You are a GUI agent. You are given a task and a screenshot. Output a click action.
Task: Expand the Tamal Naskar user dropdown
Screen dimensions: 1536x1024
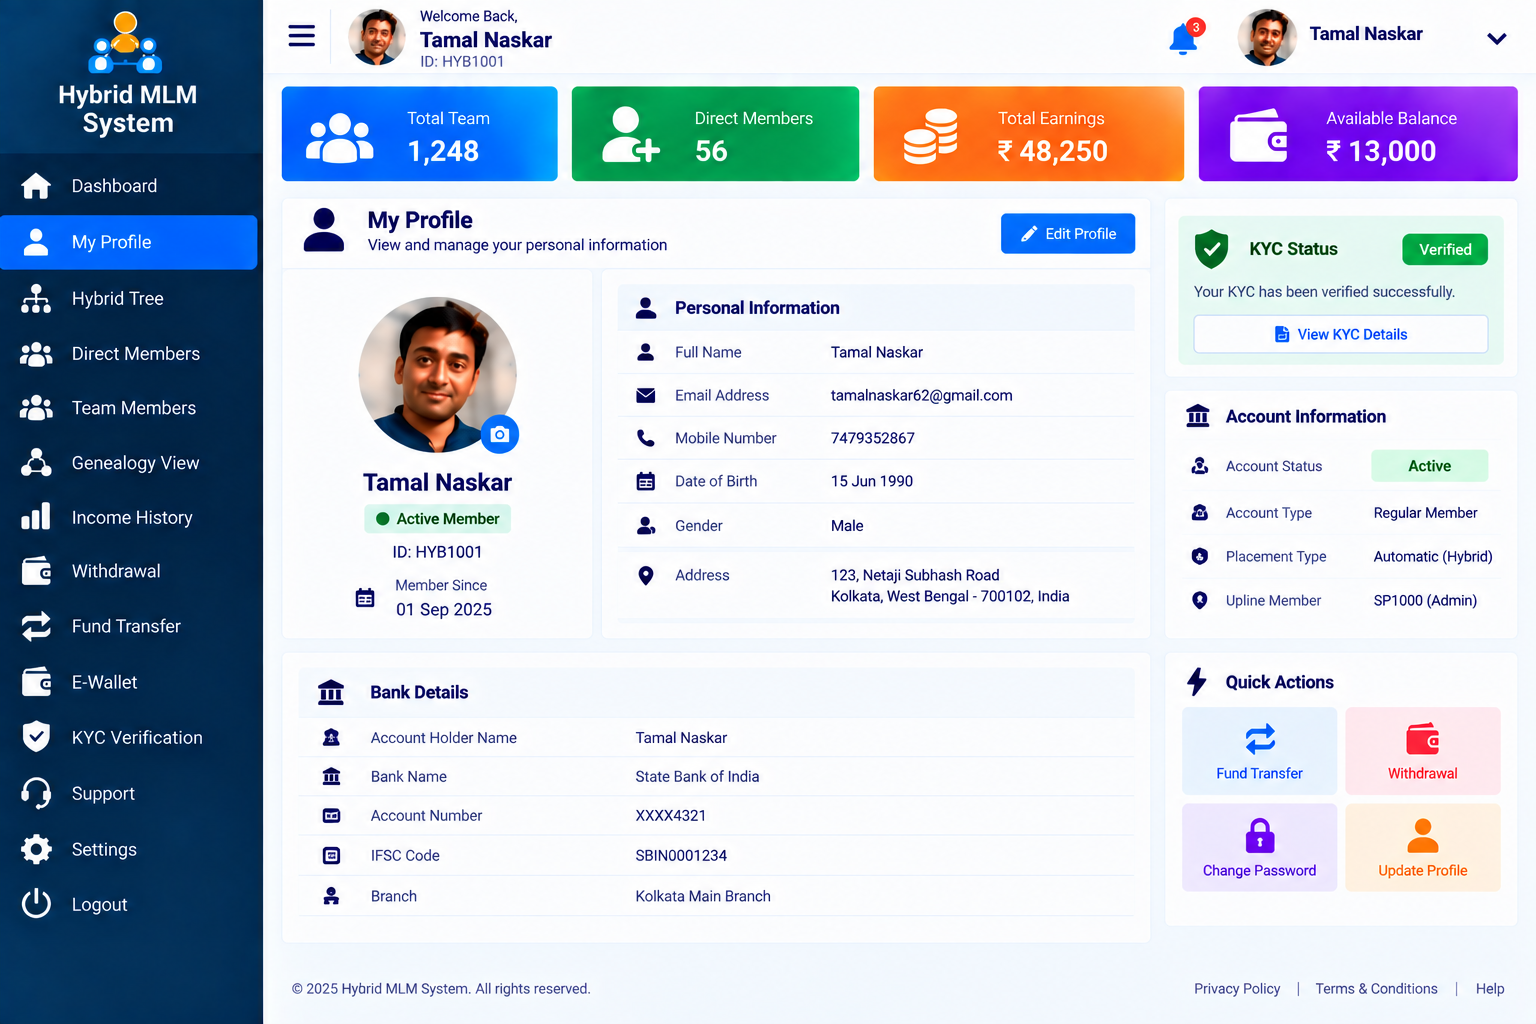tap(1496, 39)
